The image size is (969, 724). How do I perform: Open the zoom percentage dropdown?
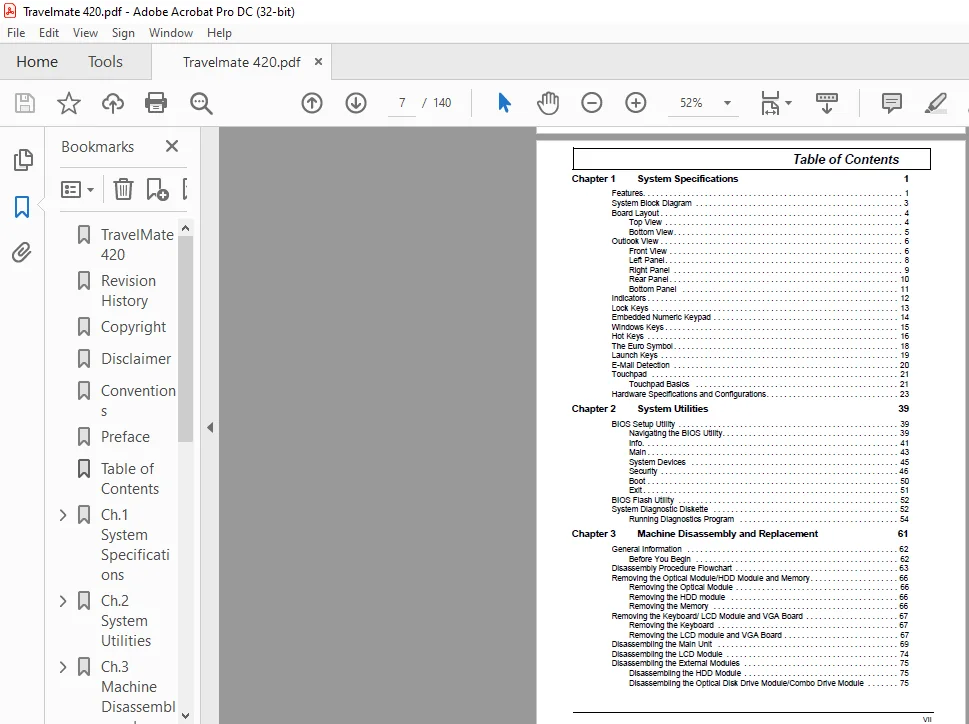pos(727,103)
